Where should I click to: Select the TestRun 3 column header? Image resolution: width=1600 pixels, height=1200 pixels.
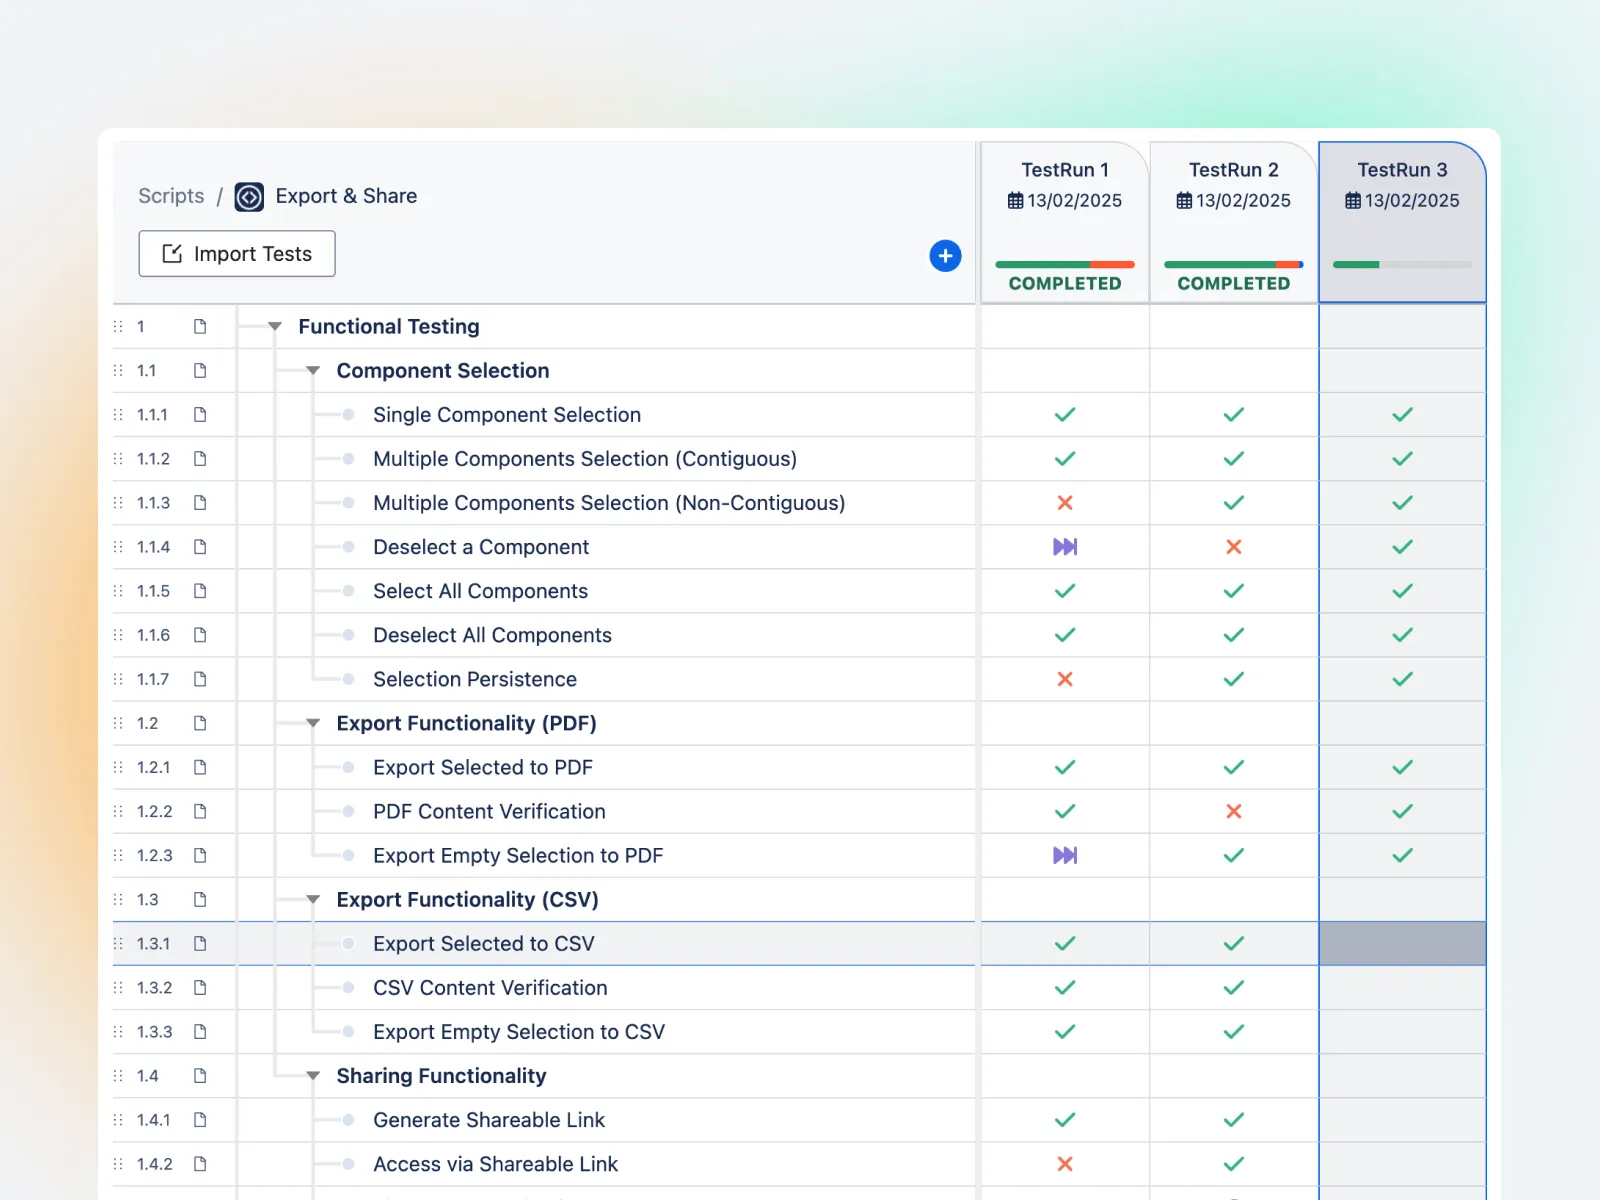point(1402,170)
